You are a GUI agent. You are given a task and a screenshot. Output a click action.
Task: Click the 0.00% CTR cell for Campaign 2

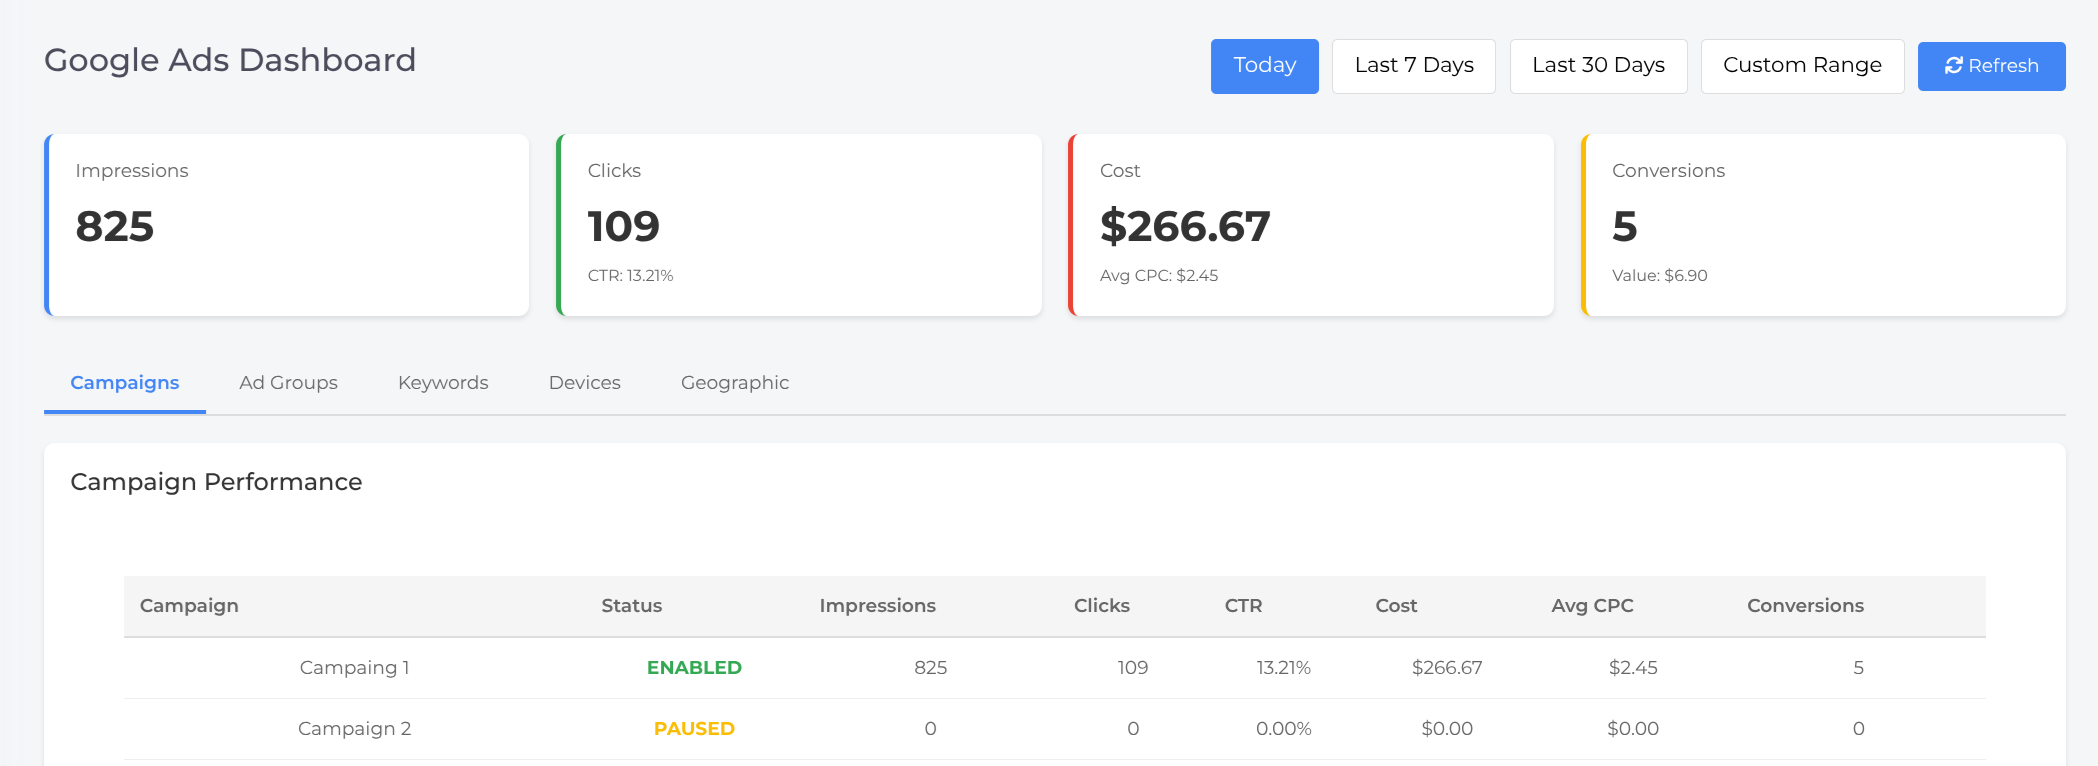click(x=1284, y=729)
